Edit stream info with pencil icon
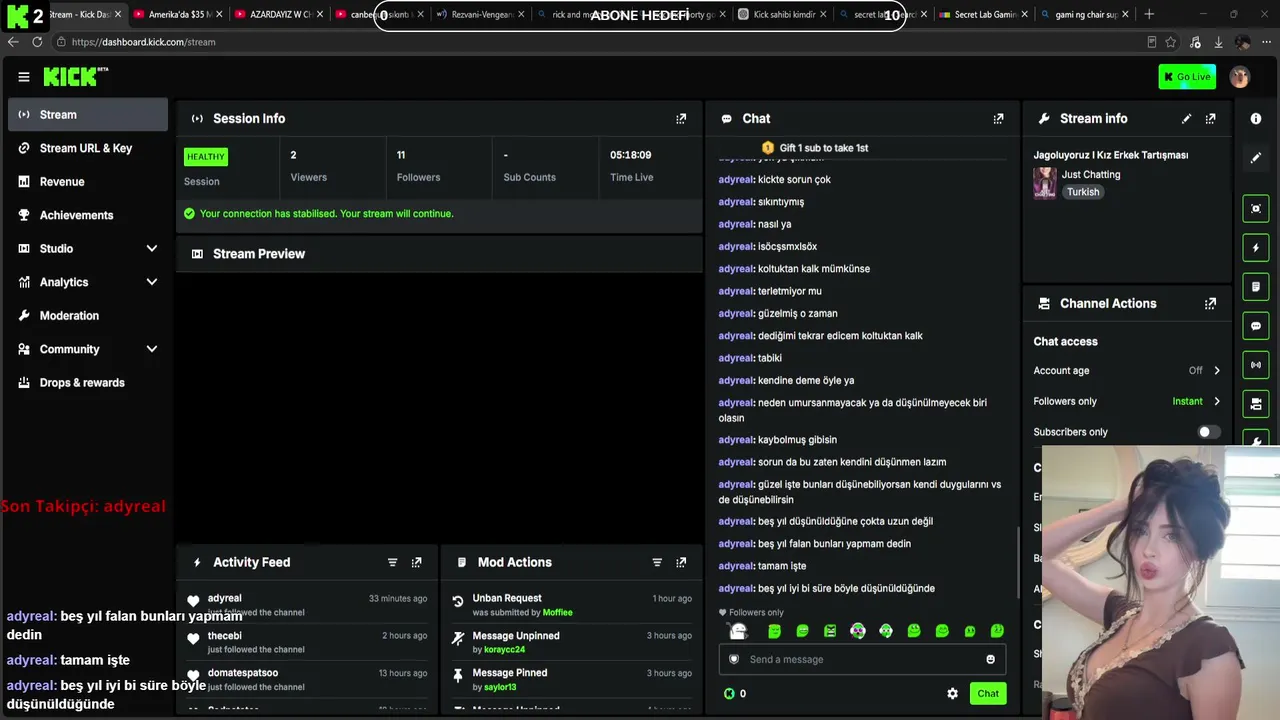The width and height of the screenshot is (1280, 720). (x=1186, y=118)
